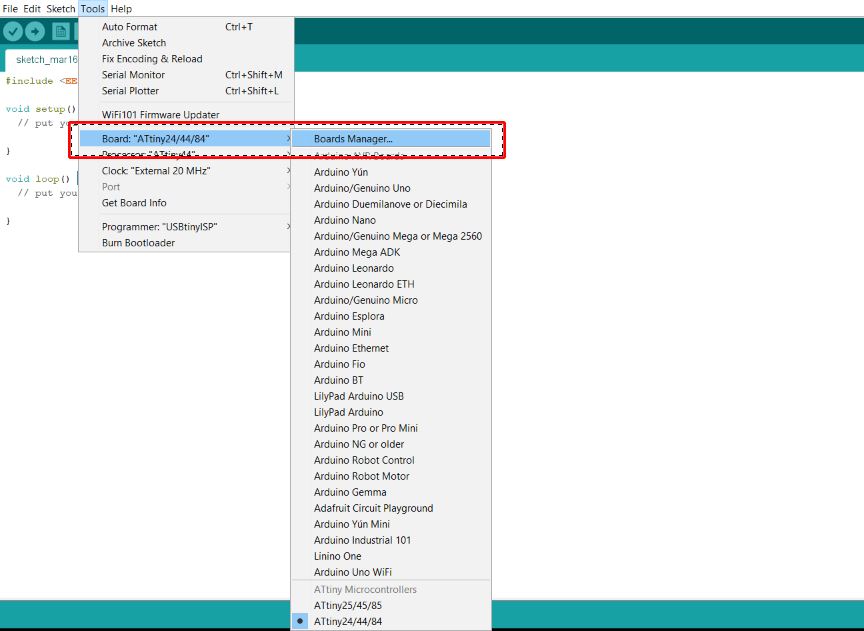The width and height of the screenshot is (864, 631).
Task: Select Arduino Mega ADK board
Action: 391,252
